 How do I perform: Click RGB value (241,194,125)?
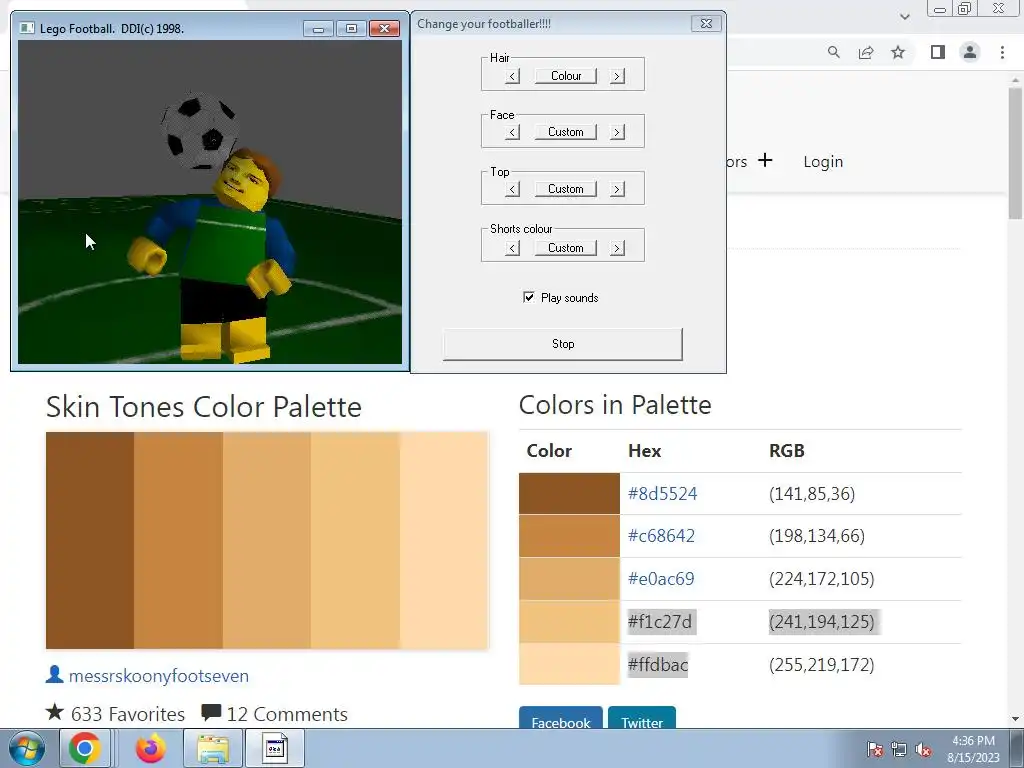pos(822,622)
